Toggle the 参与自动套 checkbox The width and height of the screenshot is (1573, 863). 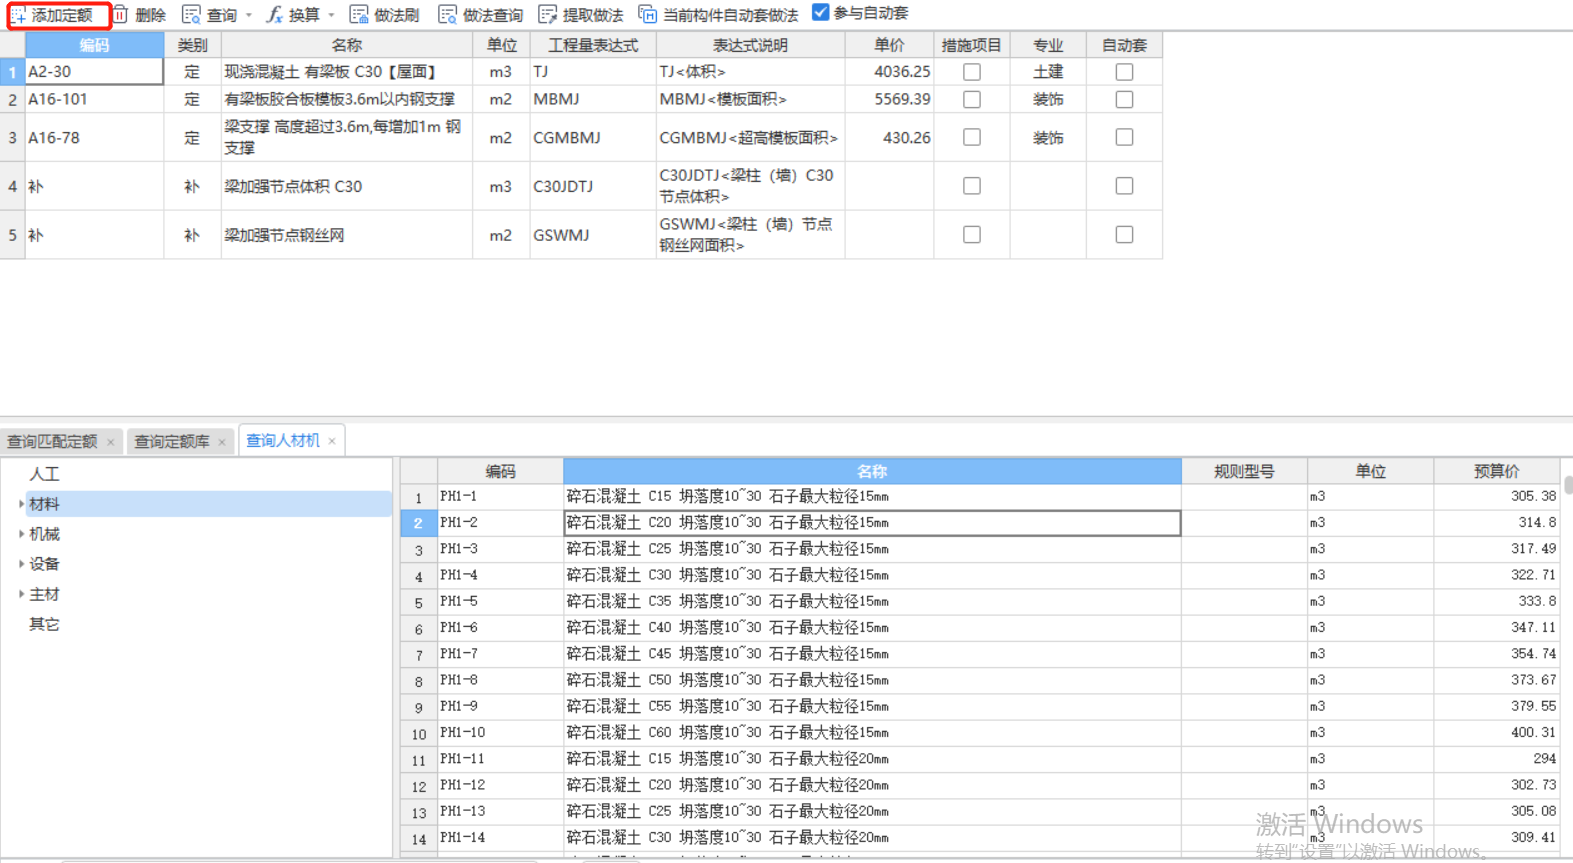(820, 13)
